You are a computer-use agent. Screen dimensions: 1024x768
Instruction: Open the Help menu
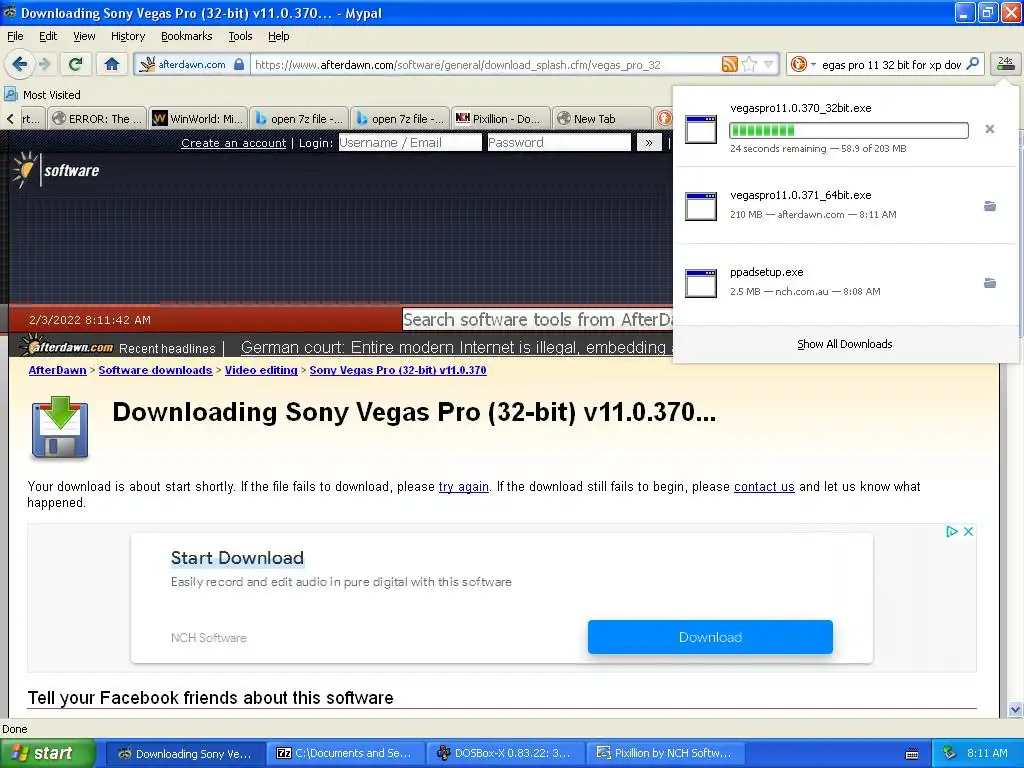pos(278,36)
